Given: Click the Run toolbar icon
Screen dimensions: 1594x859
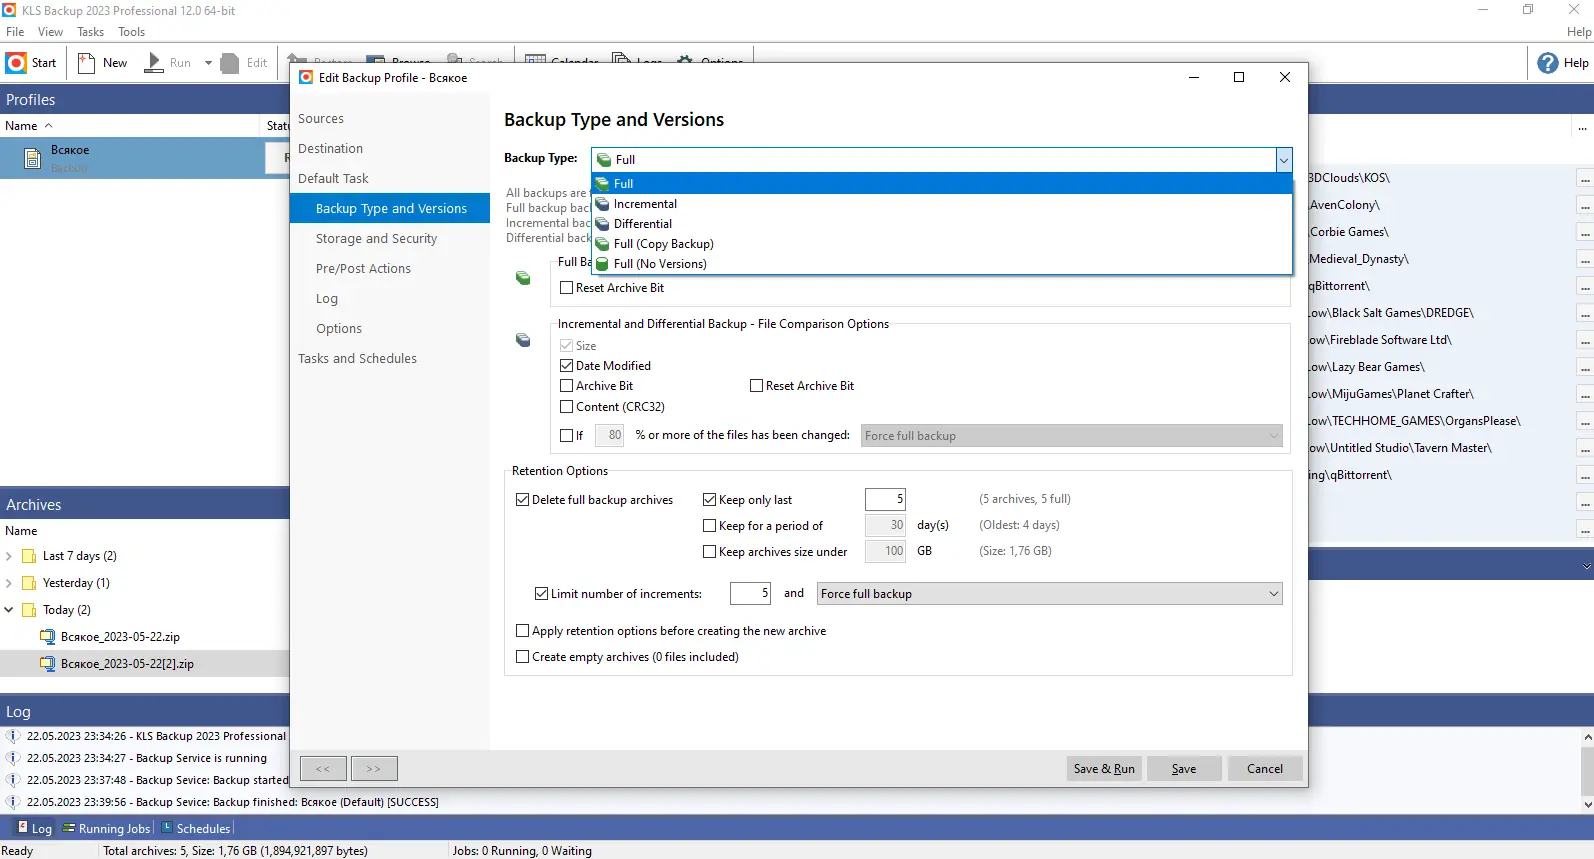Looking at the screenshot, I should pyautogui.click(x=168, y=63).
